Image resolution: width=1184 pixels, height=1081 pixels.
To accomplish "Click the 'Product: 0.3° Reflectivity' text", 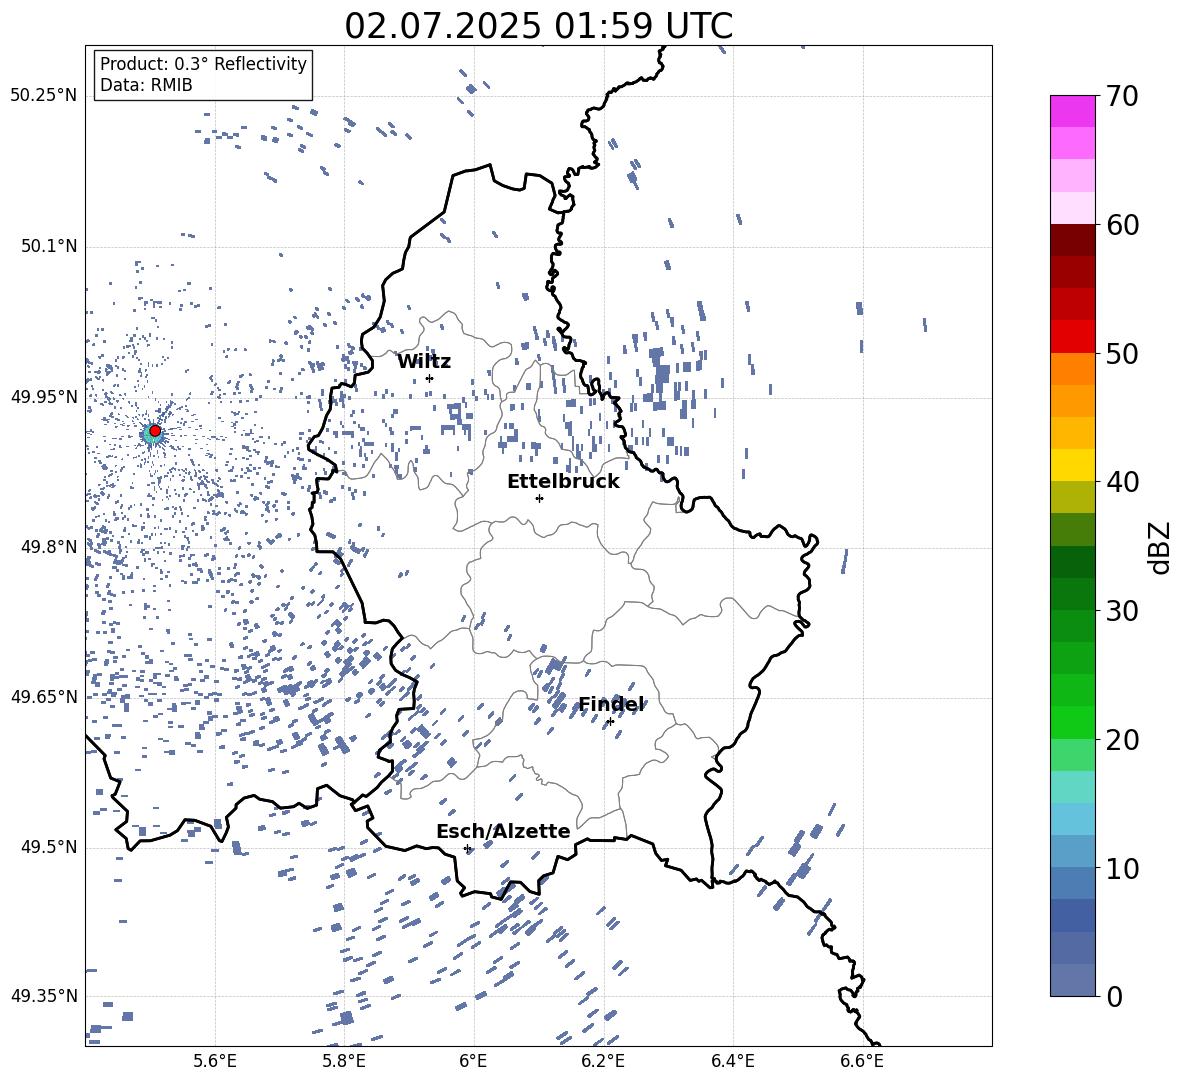I will (x=203, y=63).
